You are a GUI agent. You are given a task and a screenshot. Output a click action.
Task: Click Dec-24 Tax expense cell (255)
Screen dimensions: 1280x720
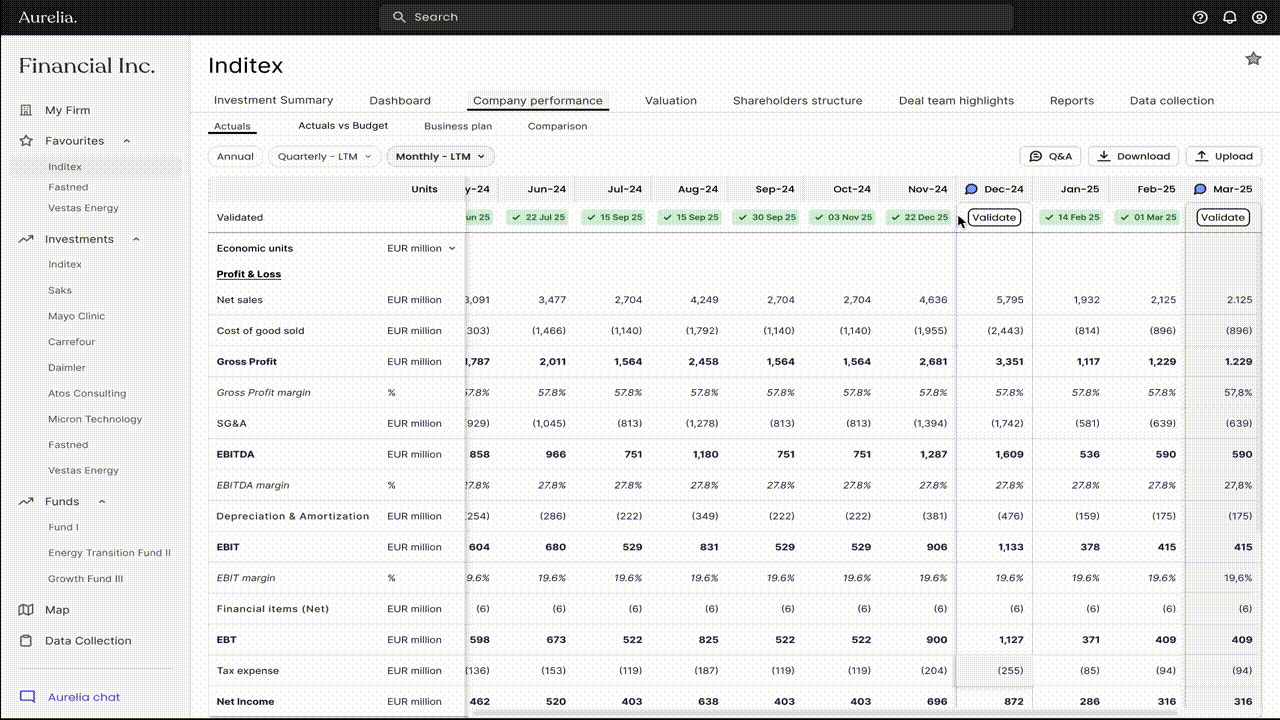(994, 671)
